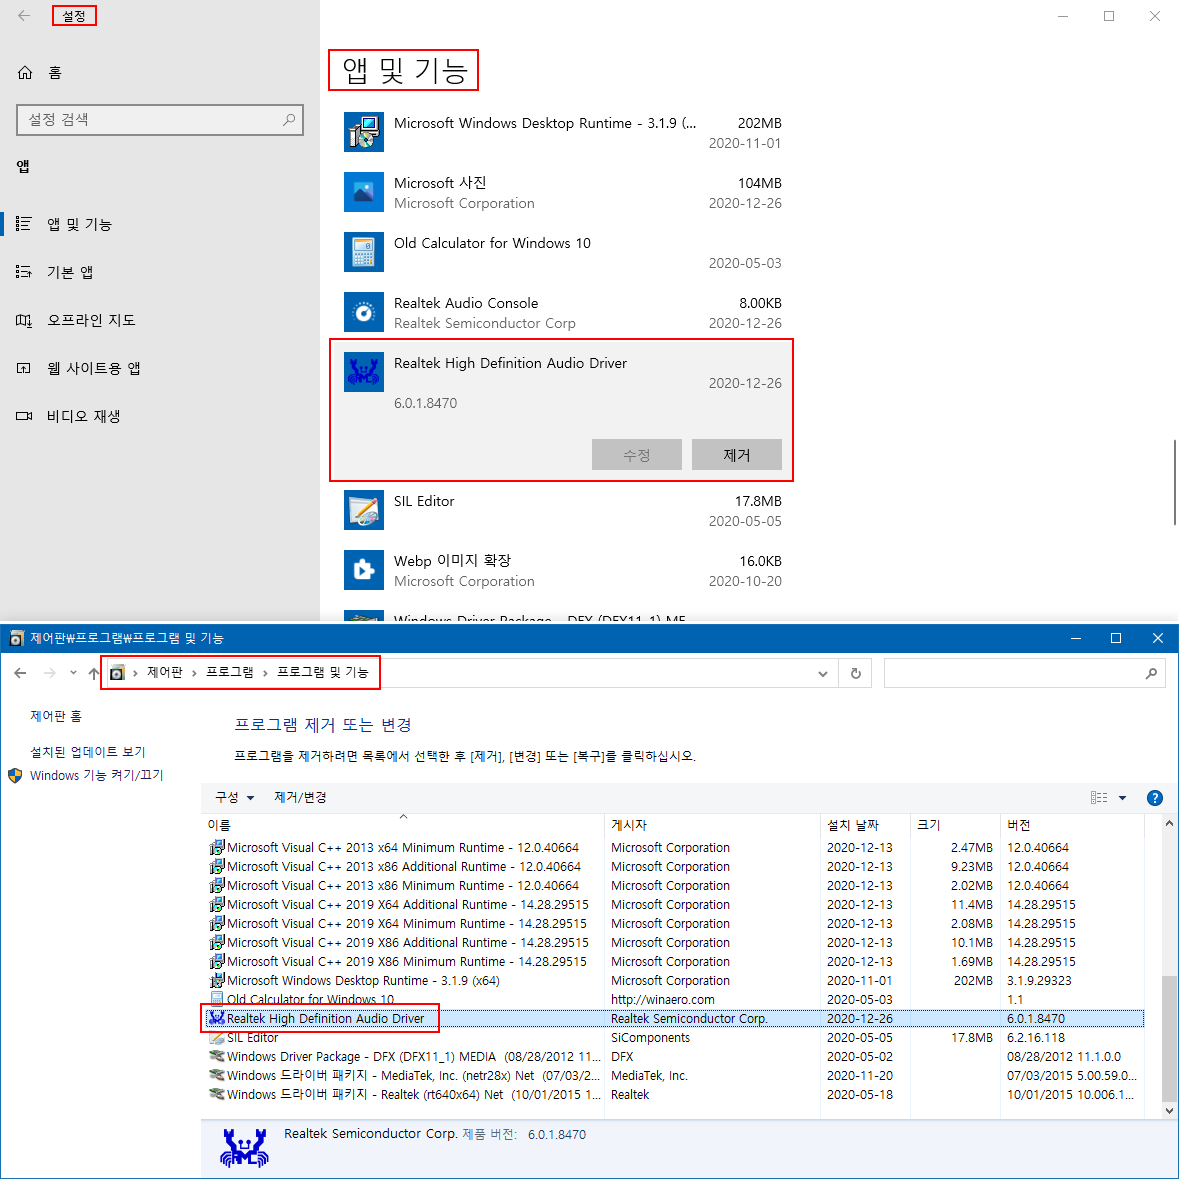Click 제어판 breadcrumb segment
Image resolution: width=1179 pixels, height=1179 pixels.
[x=165, y=672]
